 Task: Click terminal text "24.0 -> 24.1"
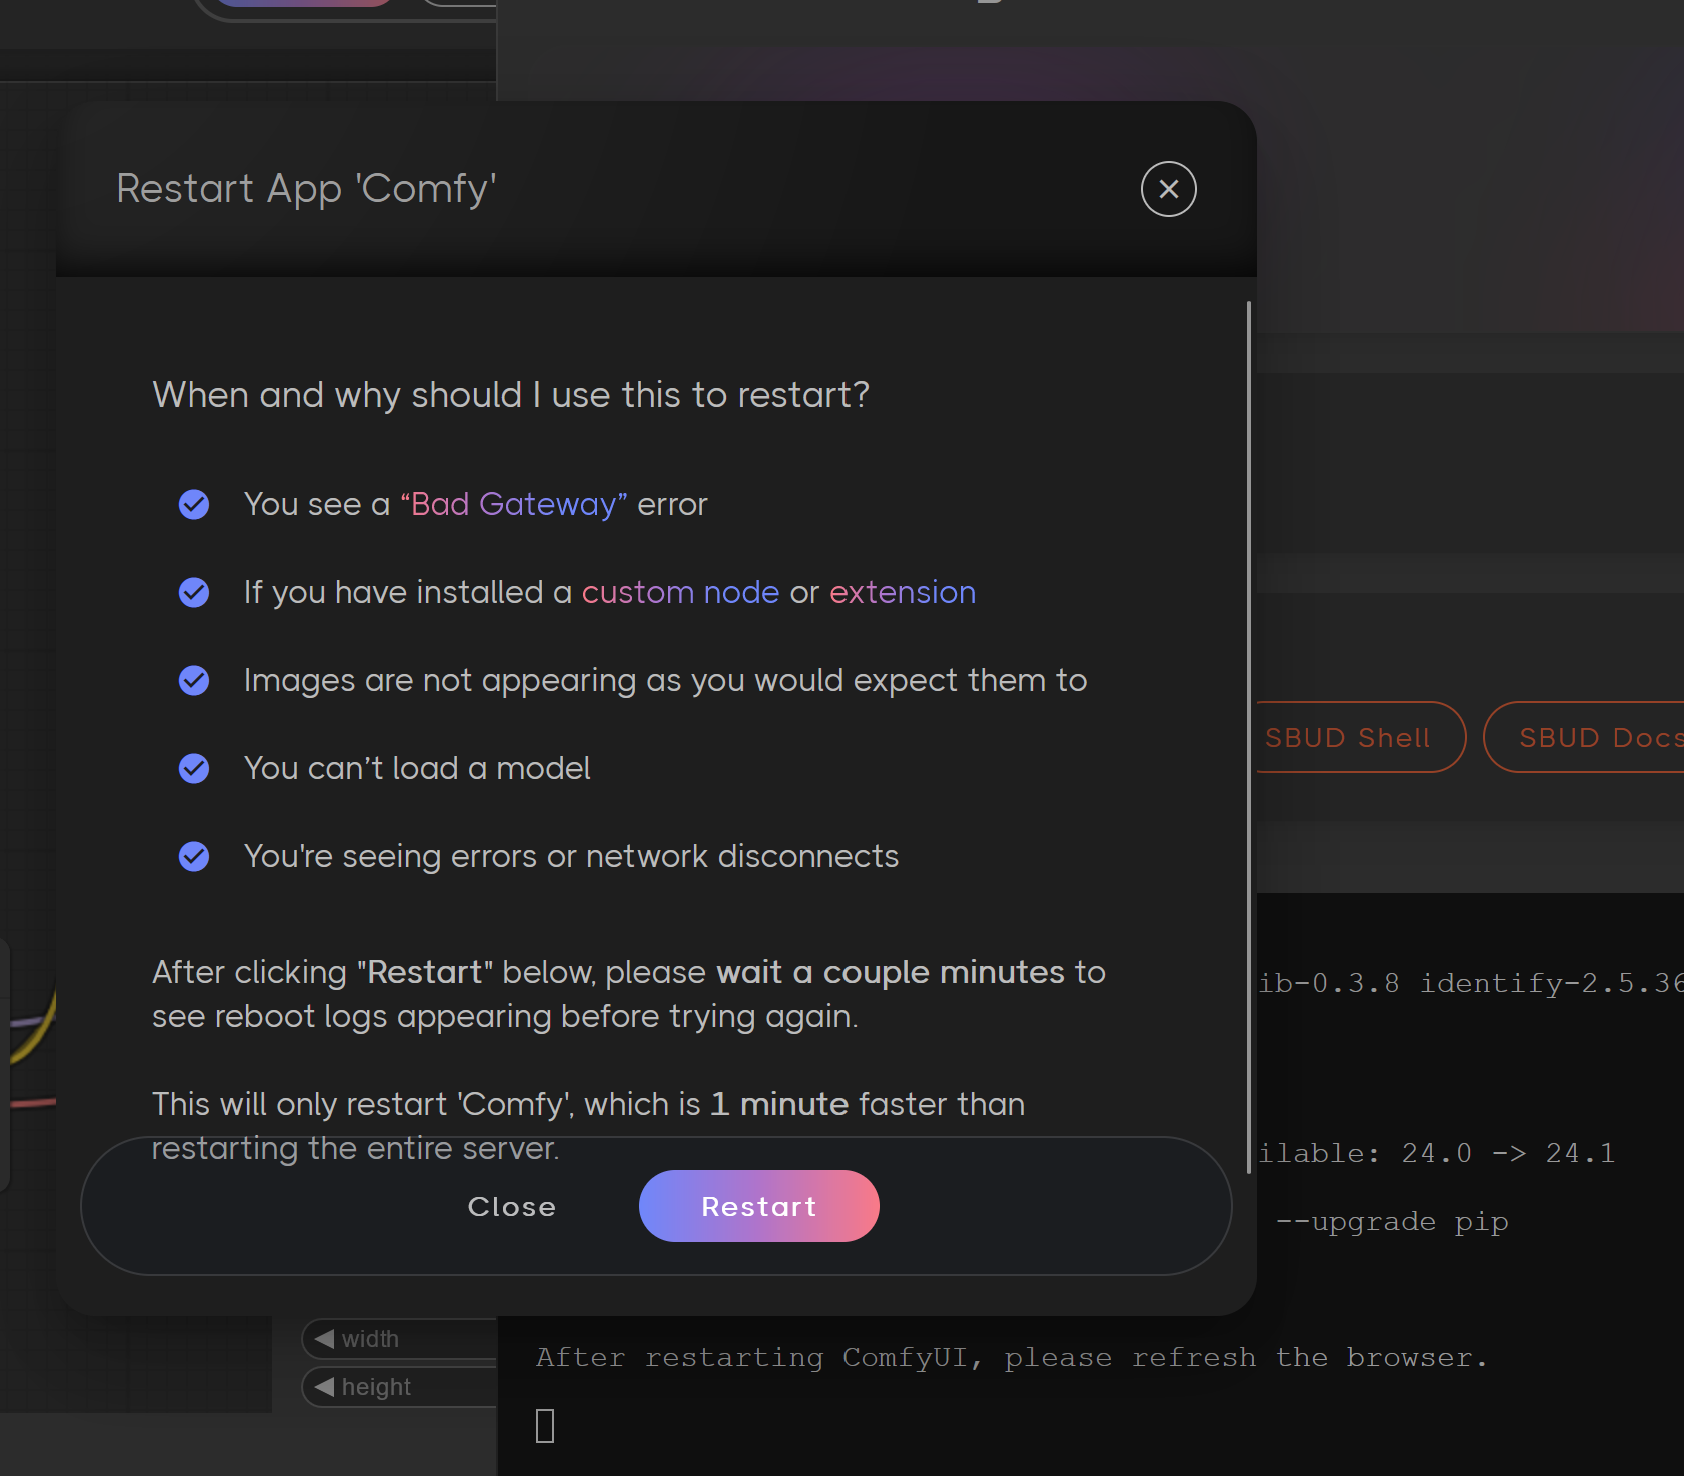coord(1508,1154)
